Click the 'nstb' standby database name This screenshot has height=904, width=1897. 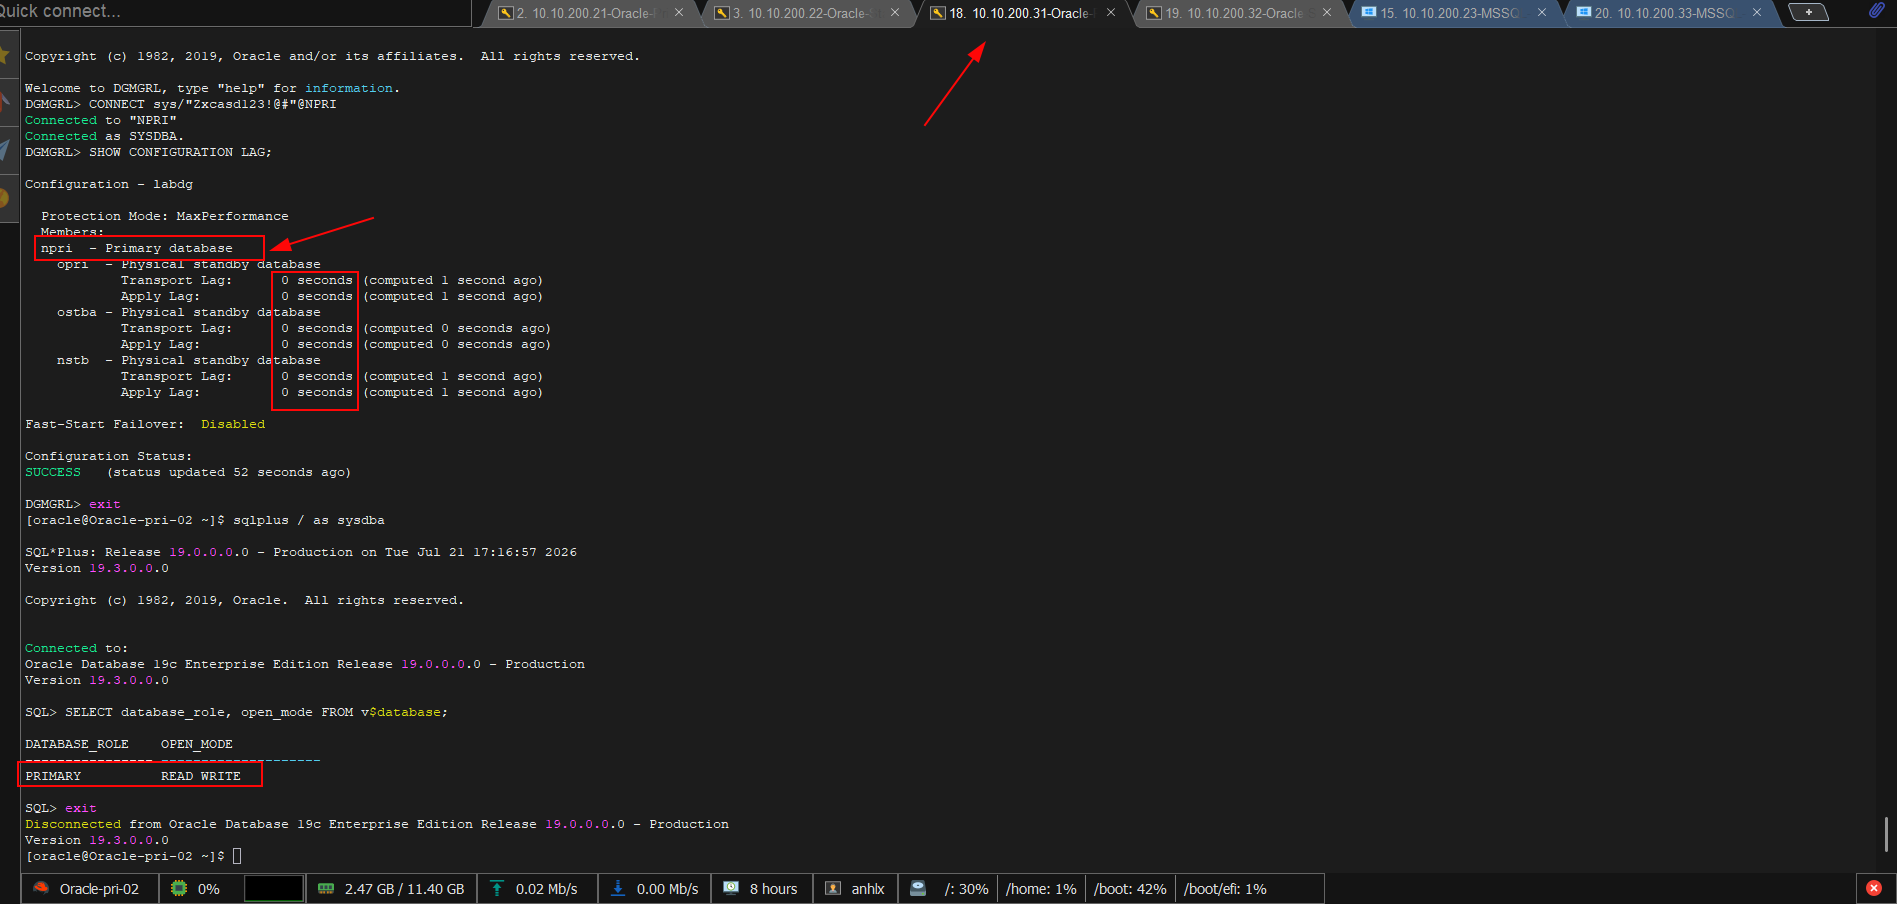click(73, 360)
